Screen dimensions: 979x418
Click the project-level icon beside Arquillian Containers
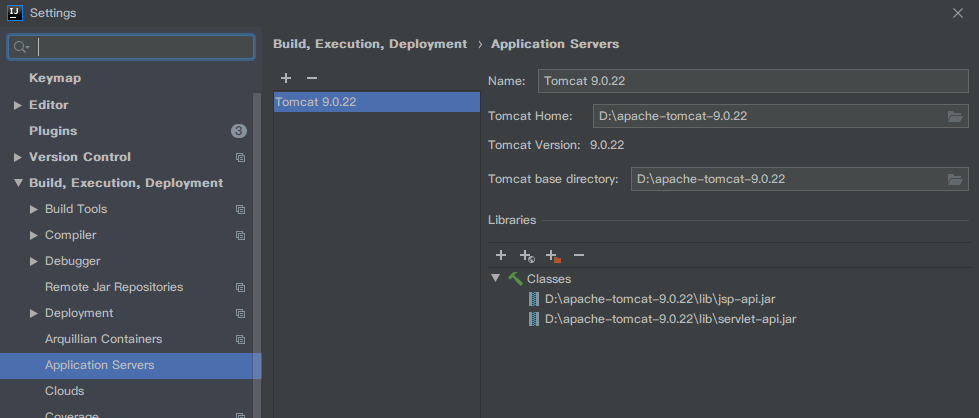pyautogui.click(x=240, y=339)
